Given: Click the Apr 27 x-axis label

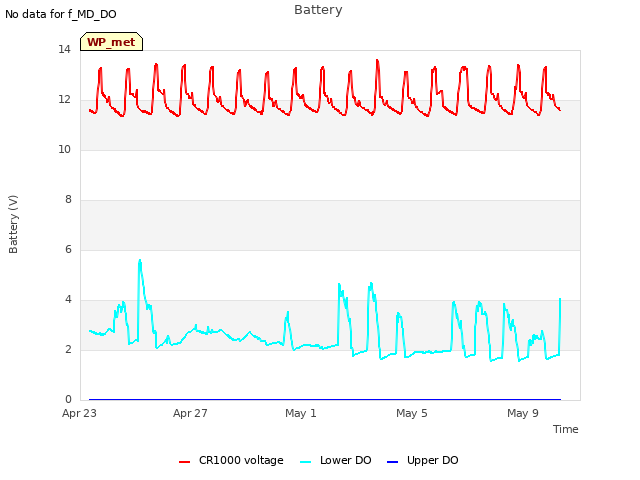Looking at the screenshot, I should tap(190, 413).
